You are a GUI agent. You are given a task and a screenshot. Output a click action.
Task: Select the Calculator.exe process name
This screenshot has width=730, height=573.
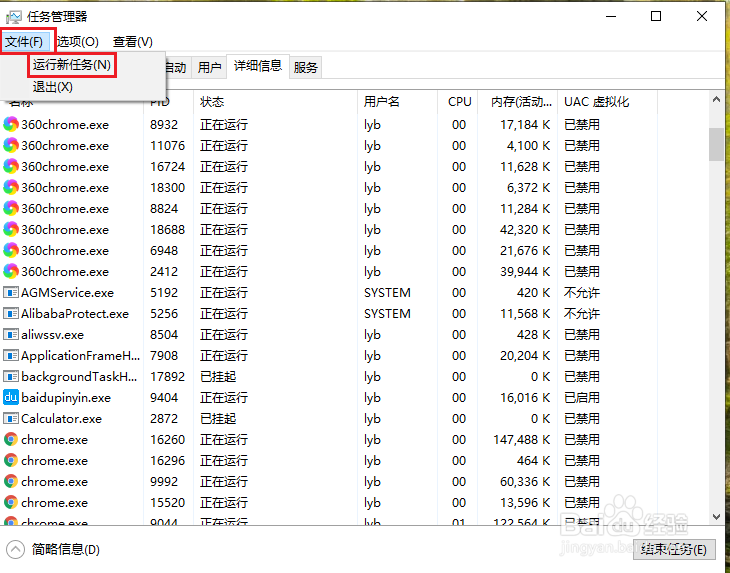point(61,418)
